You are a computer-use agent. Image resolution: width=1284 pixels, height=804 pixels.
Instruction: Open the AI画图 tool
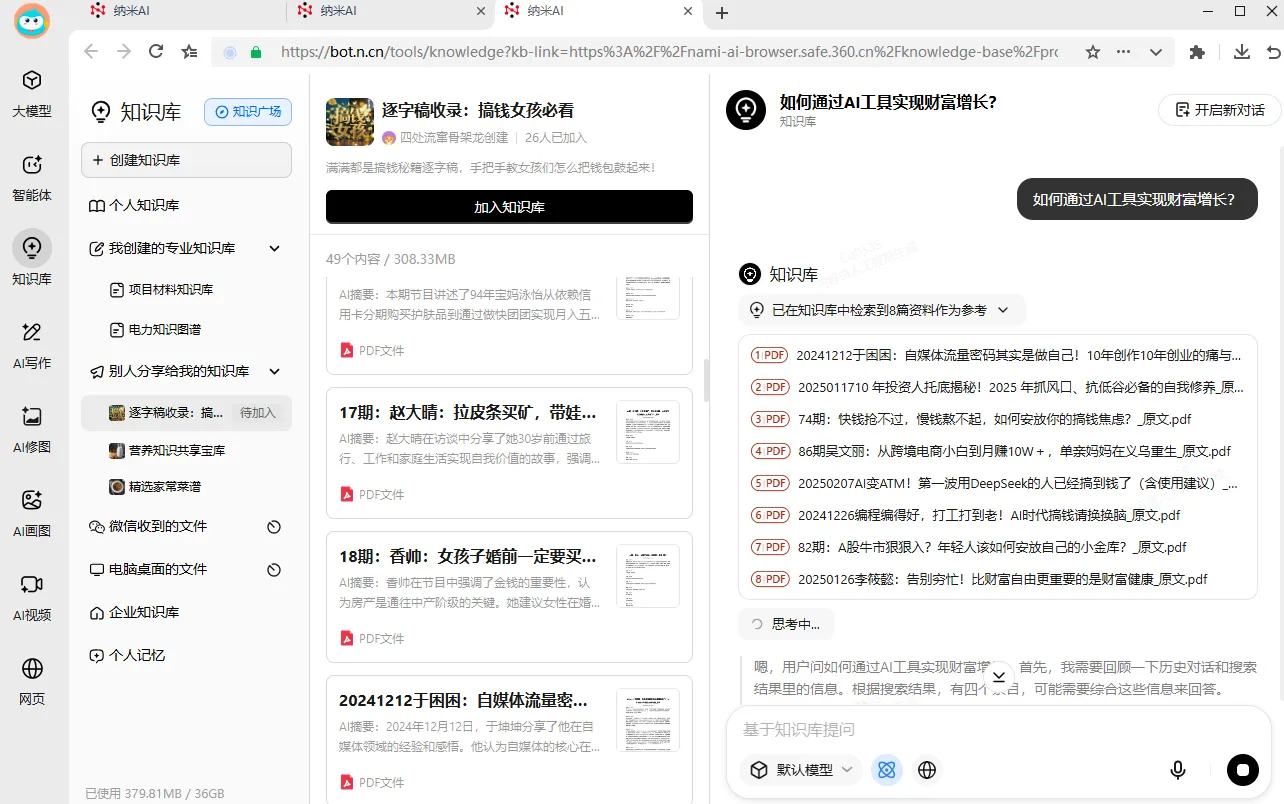(32, 514)
